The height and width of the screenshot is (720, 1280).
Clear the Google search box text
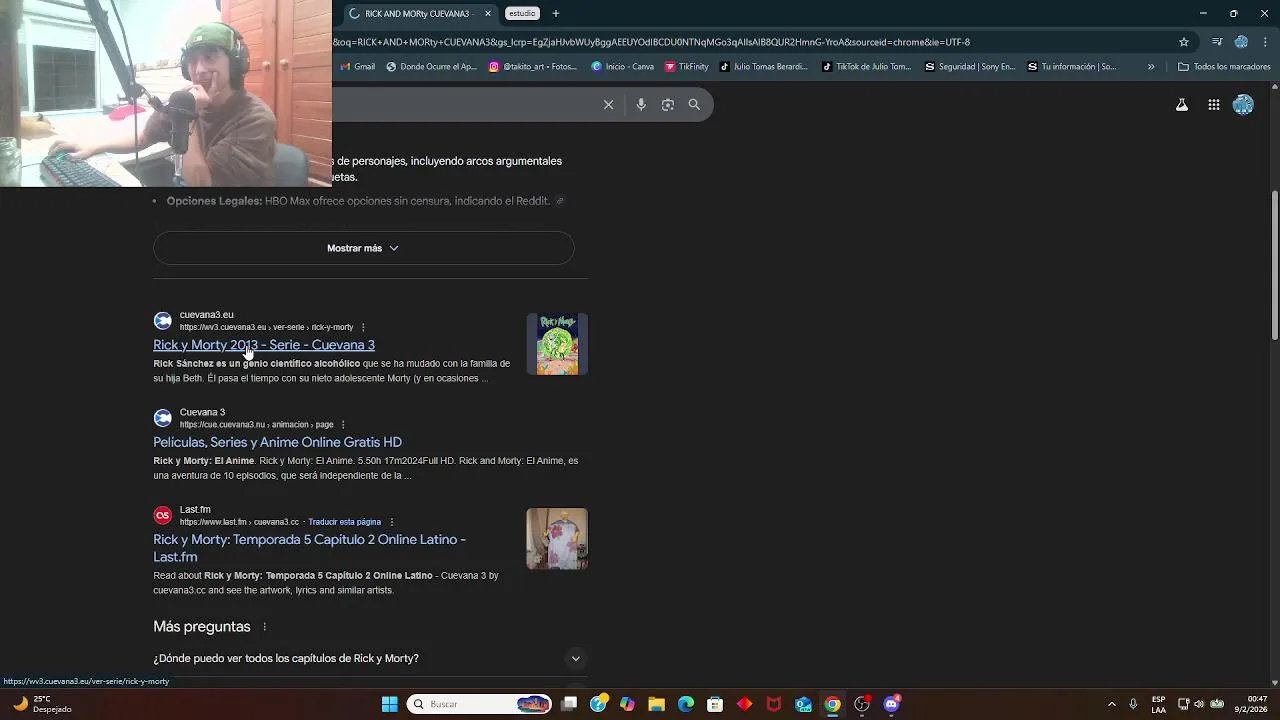pos(608,104)
